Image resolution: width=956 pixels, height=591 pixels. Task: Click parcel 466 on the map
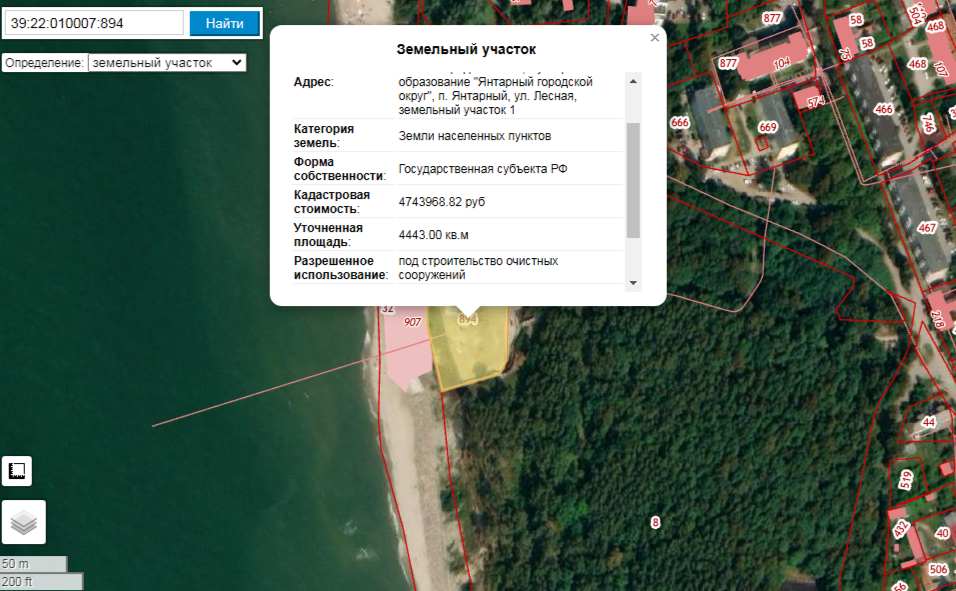click(x=883, y=109)
